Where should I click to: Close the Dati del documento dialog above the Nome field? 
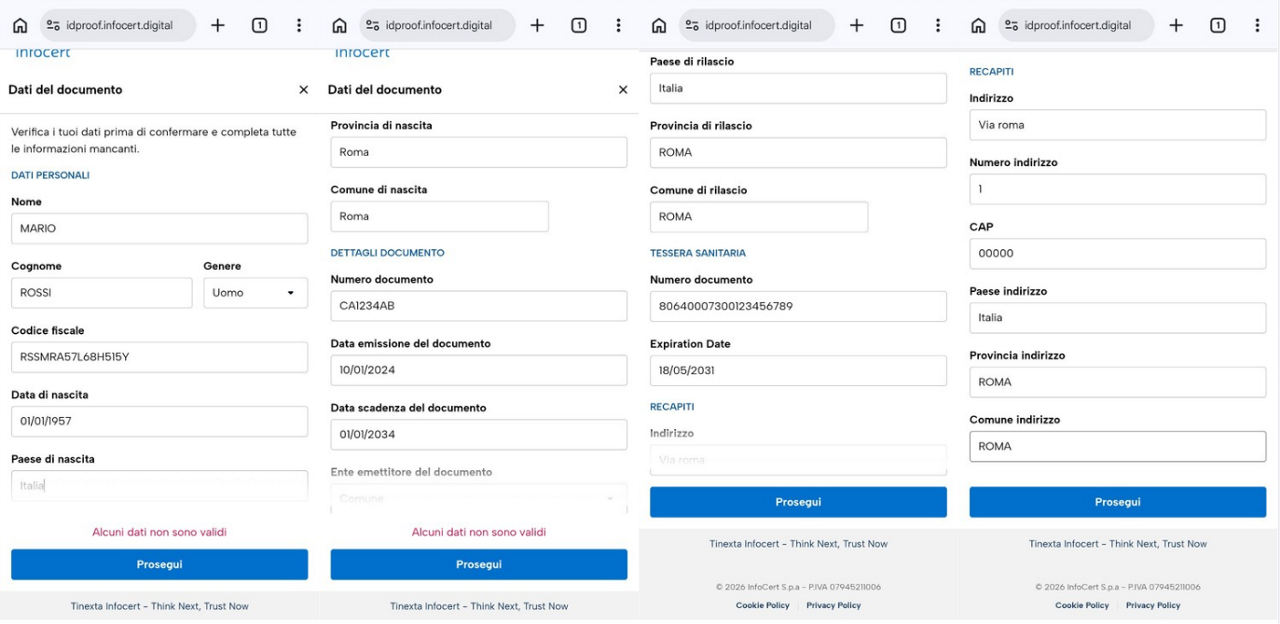[x=304, y=90]
